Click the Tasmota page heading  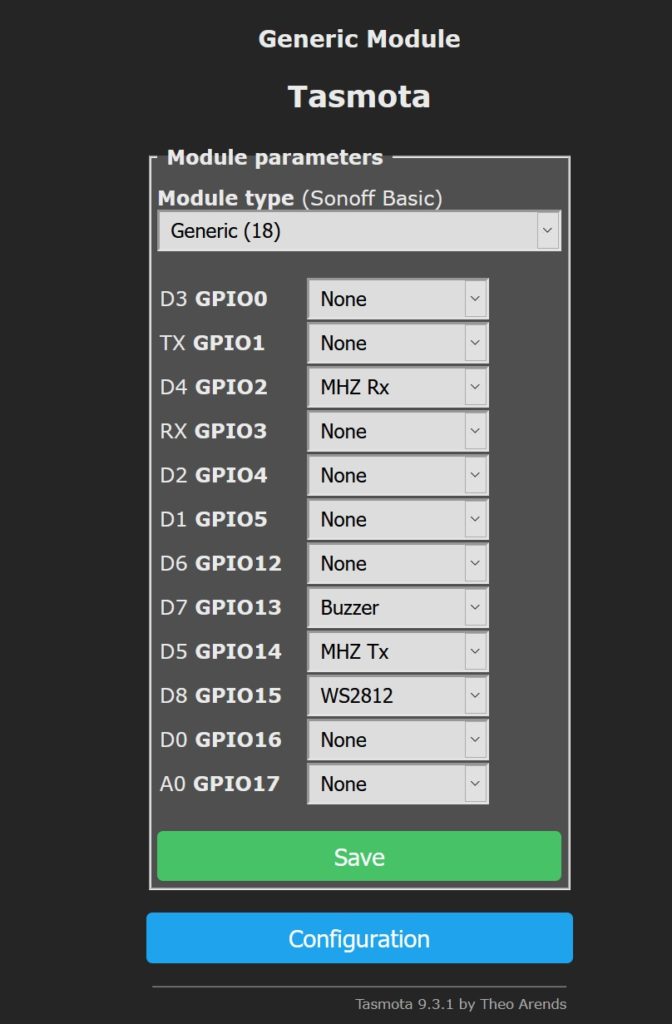[x=359, y=97]
